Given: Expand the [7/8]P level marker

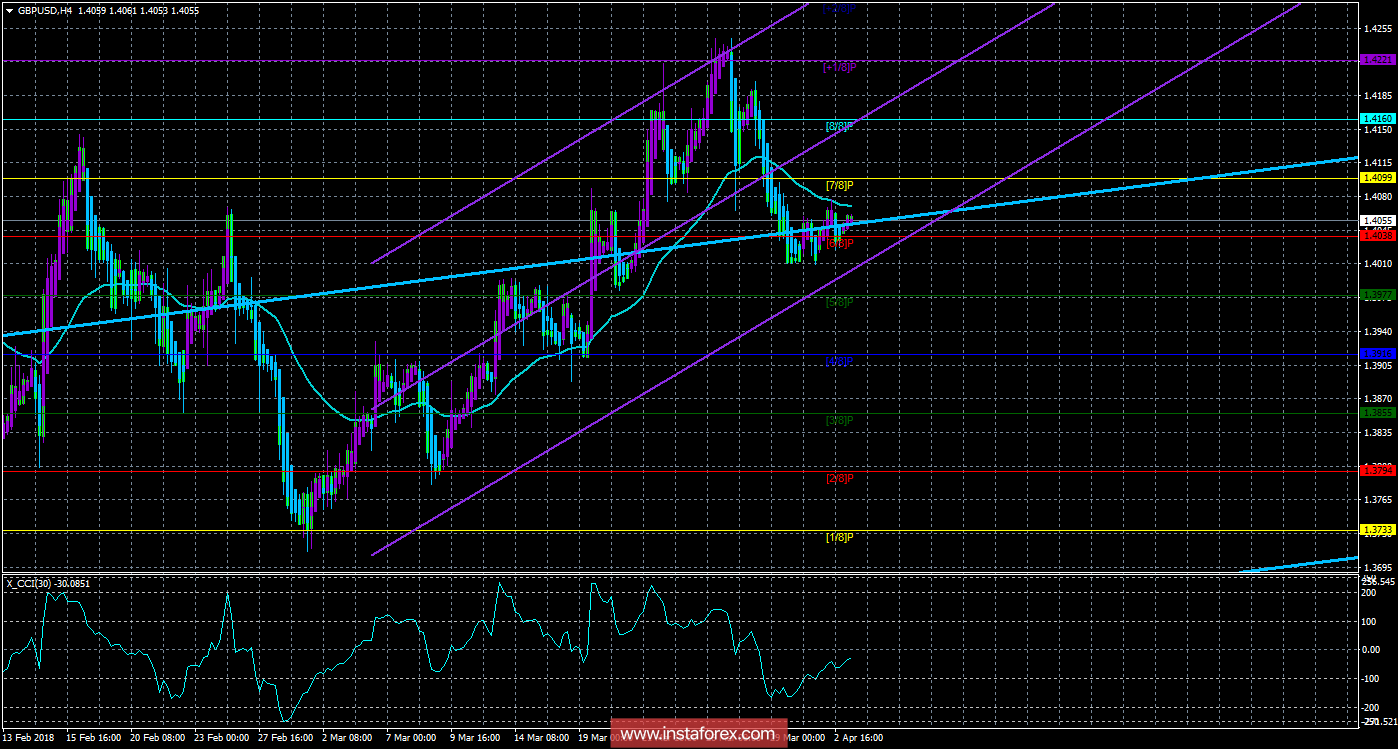Looking at the screenshot, I should point(838,184).
